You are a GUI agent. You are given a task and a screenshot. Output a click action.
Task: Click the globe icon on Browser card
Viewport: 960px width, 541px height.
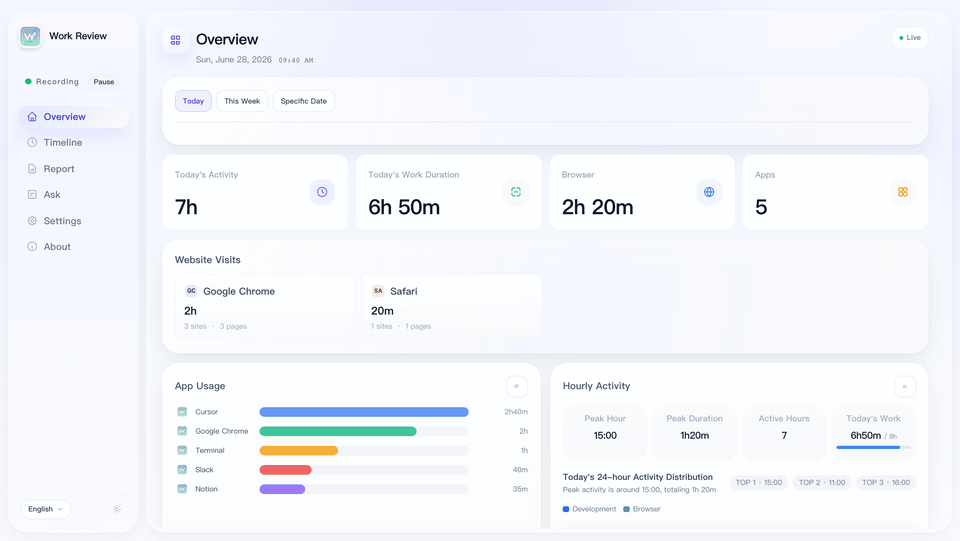[709, 192]
